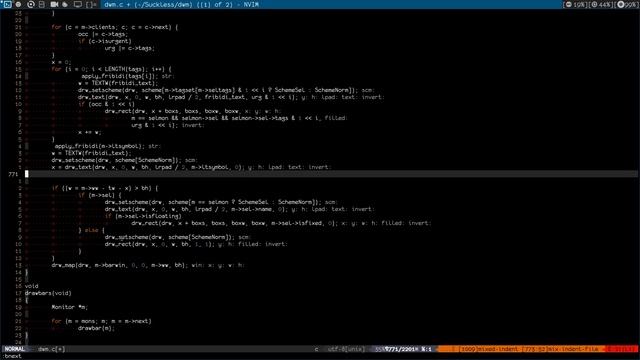Click the drw_map(drw, m->barwin...) line

click(120, 265)
